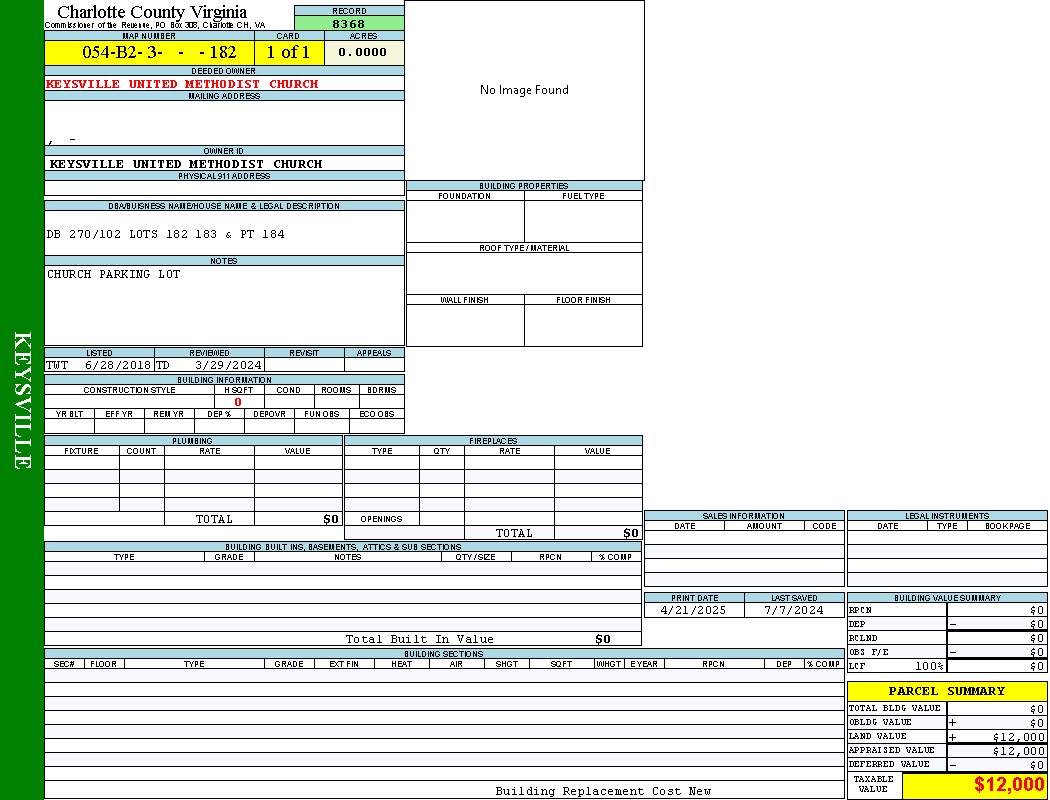The width and height of the screenshot is (1050, 800).
Task: Click the legal description text DB 270/102
Action: coord(166,234)
